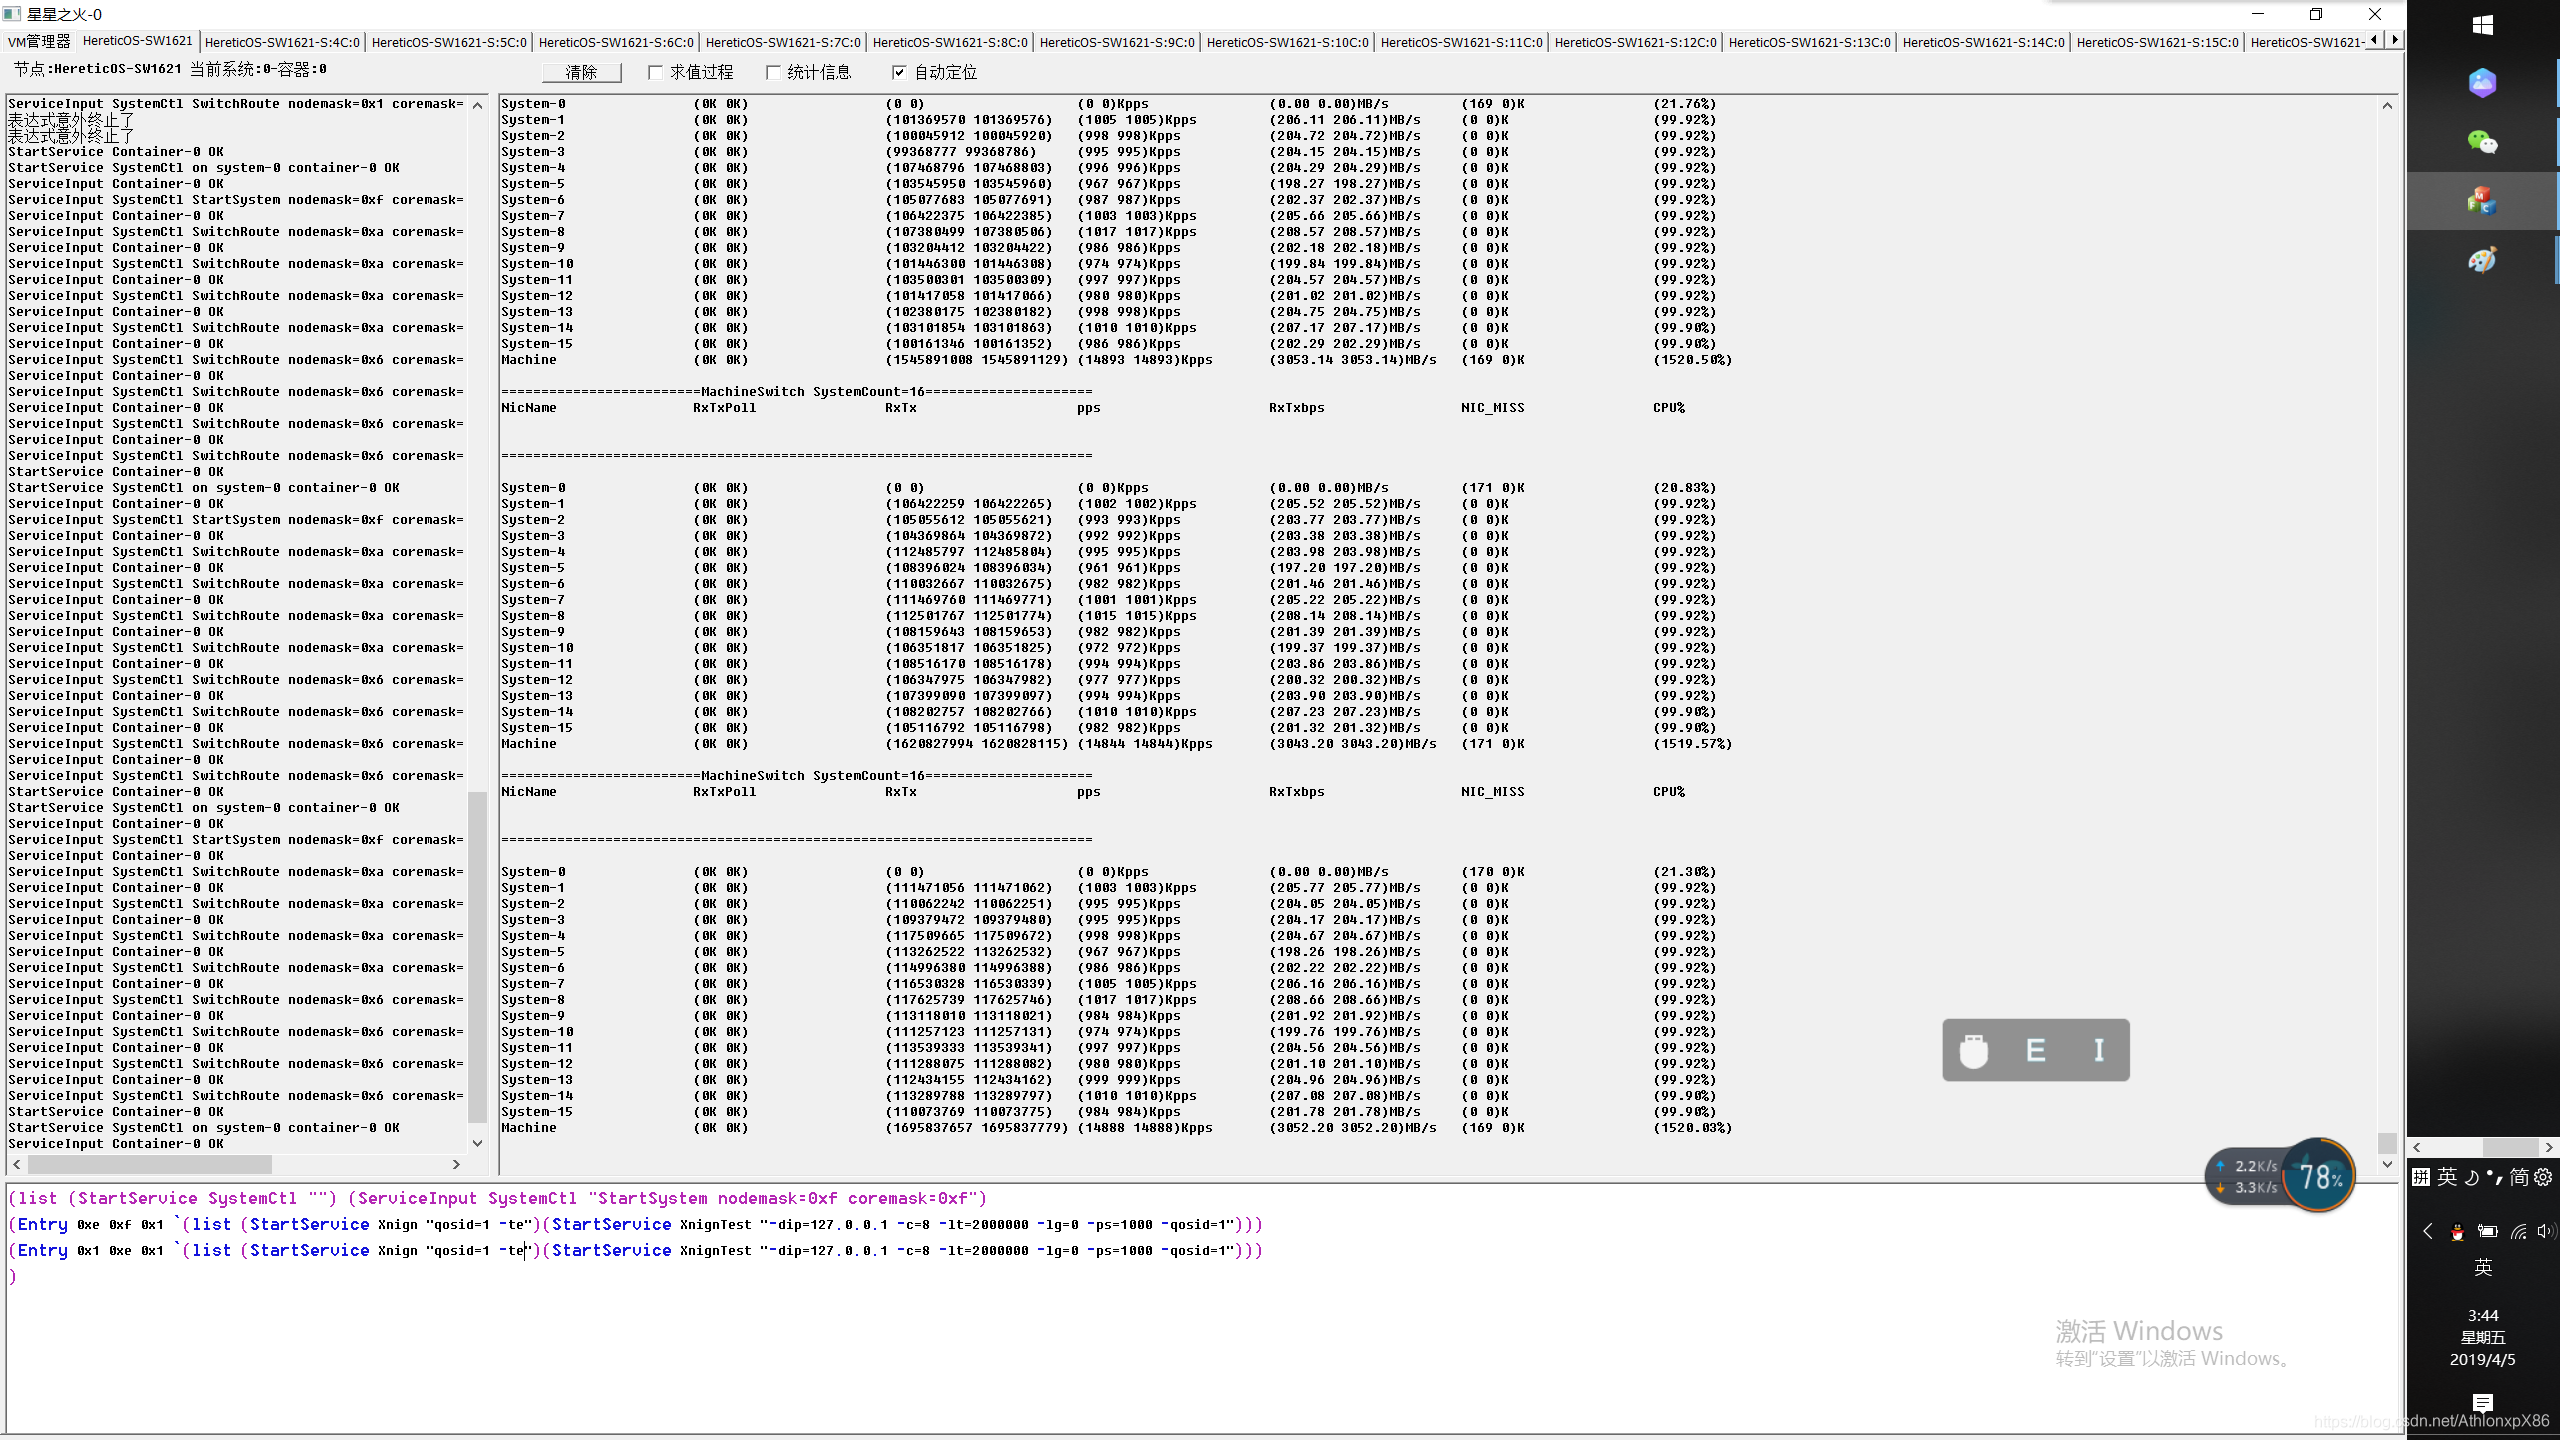The height and width of the screenshot is (1440, 2560).
Task: Open the IME settings gear icon
Action: pyautogui.click(x=2543, y=1177)
